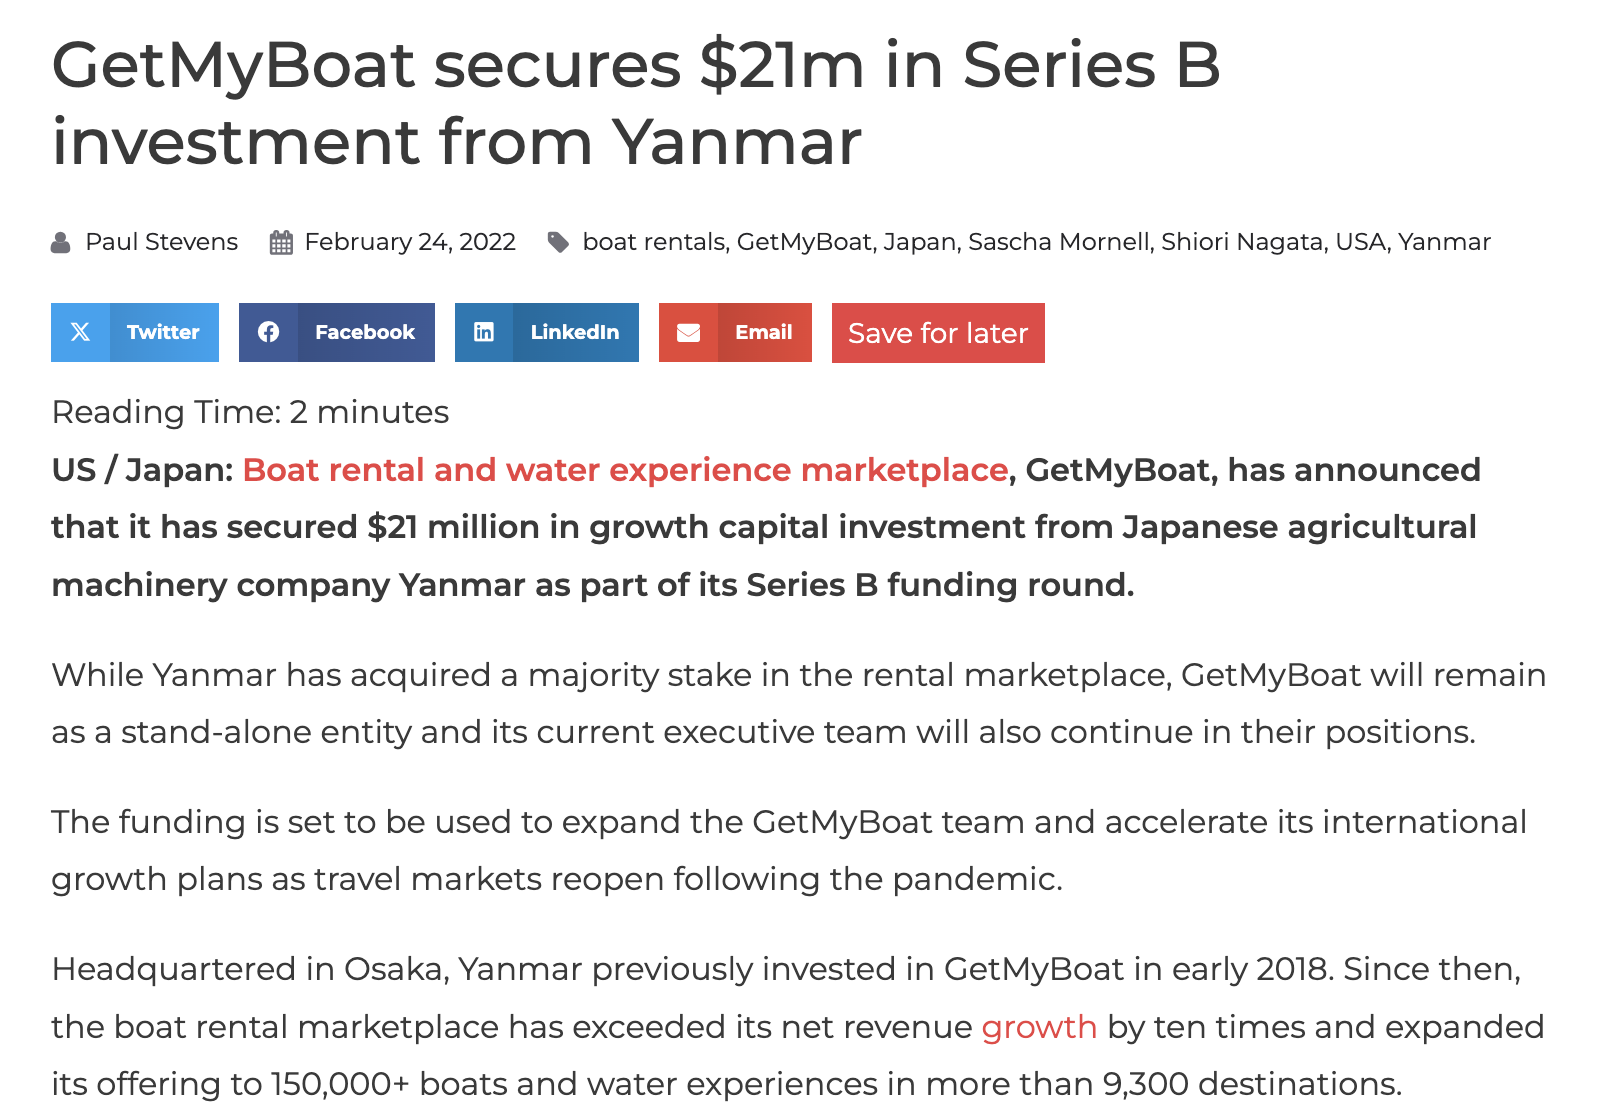Share article via Twitter label
Viewport: 1616px width, 1112px height.
tap(163, 332)
